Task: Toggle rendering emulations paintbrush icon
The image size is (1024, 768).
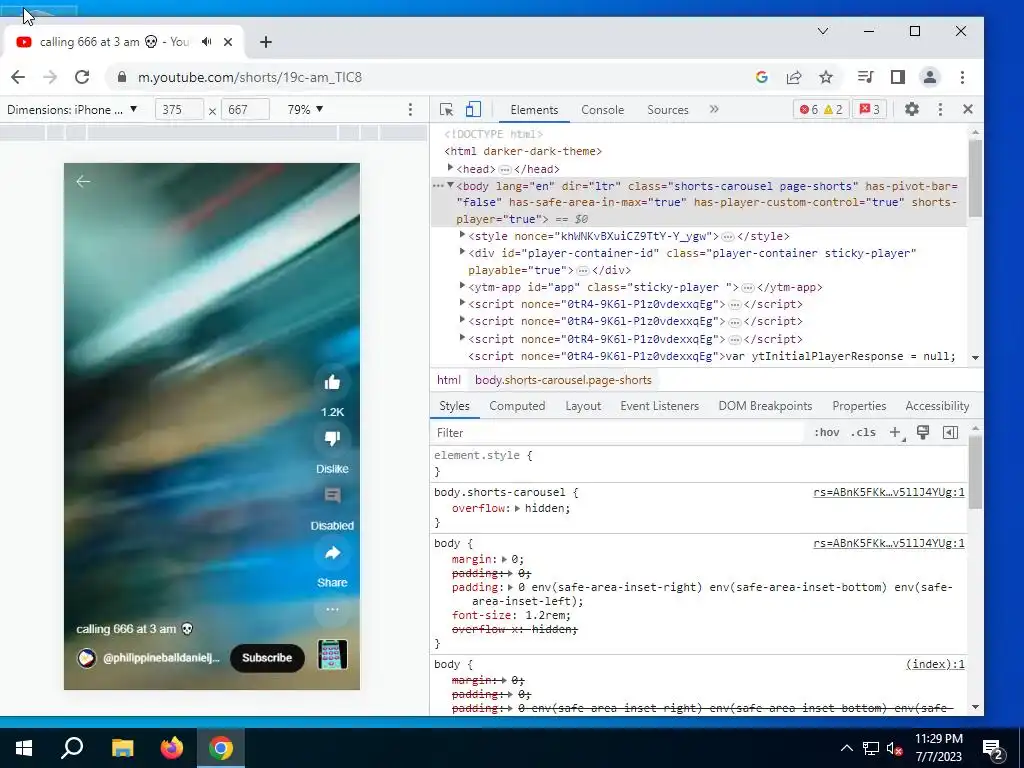Action: [923, 432]
